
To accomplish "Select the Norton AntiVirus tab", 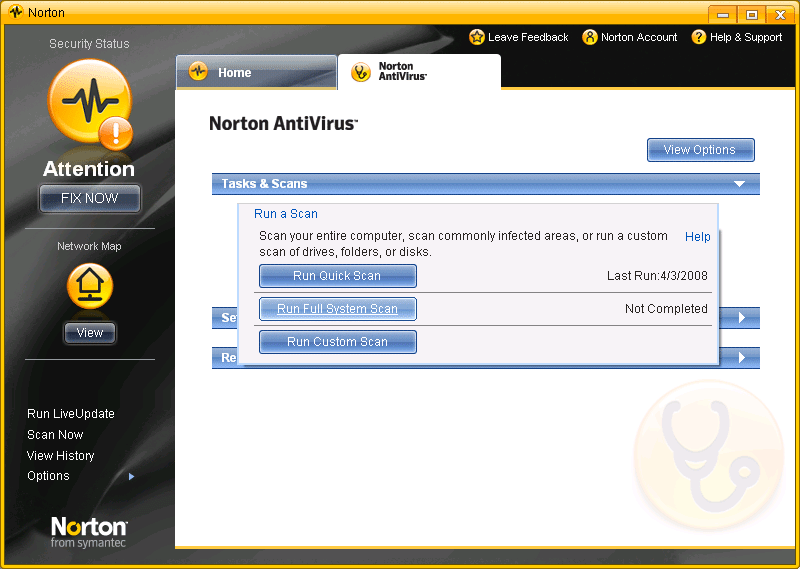I will pyautogui.click(x=419, y=72).
